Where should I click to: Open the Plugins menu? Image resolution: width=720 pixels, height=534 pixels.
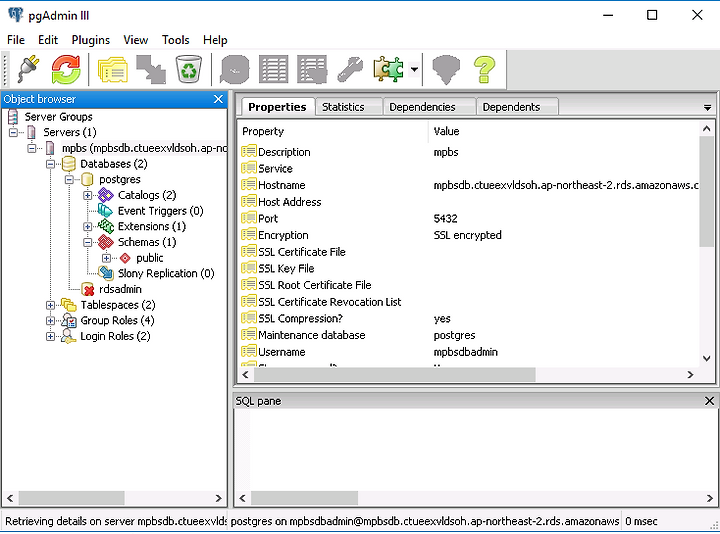(90, 40)
